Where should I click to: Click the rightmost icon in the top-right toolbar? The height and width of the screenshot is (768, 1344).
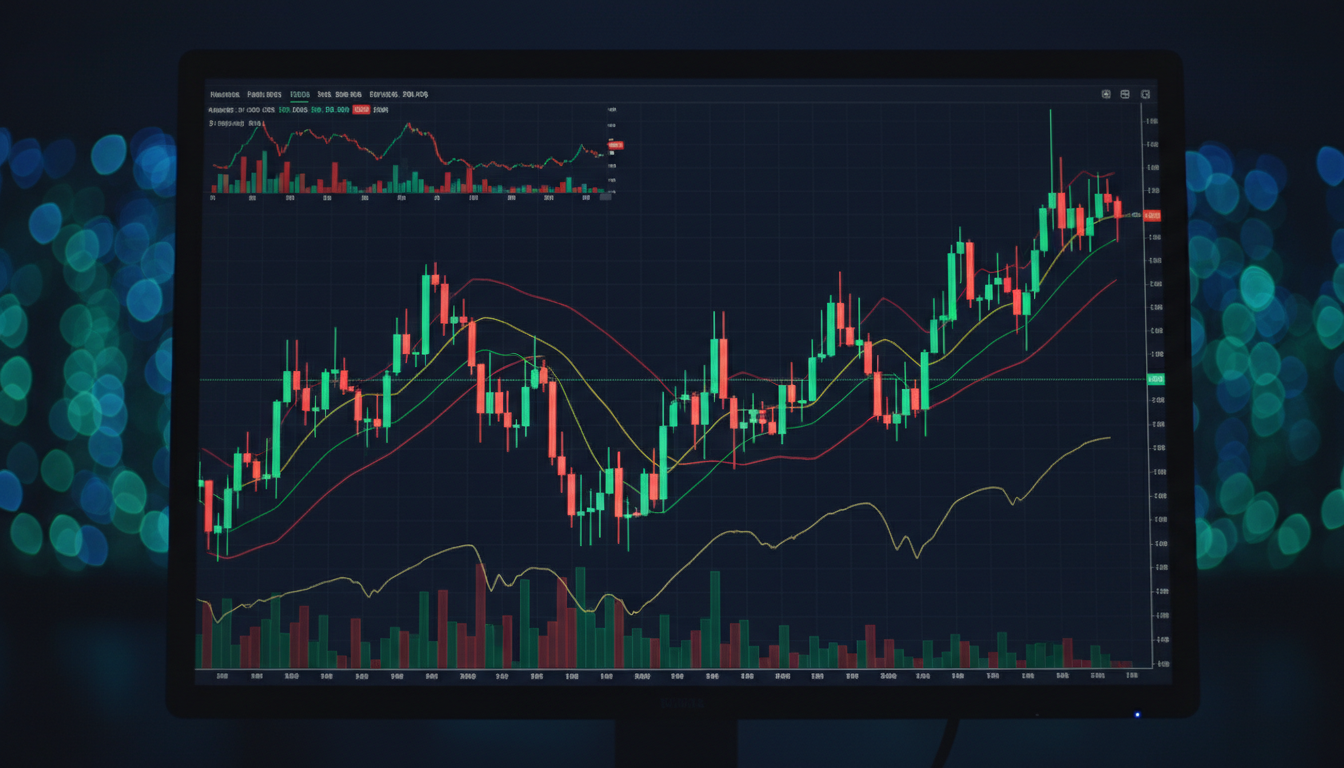click(1146, 94)
